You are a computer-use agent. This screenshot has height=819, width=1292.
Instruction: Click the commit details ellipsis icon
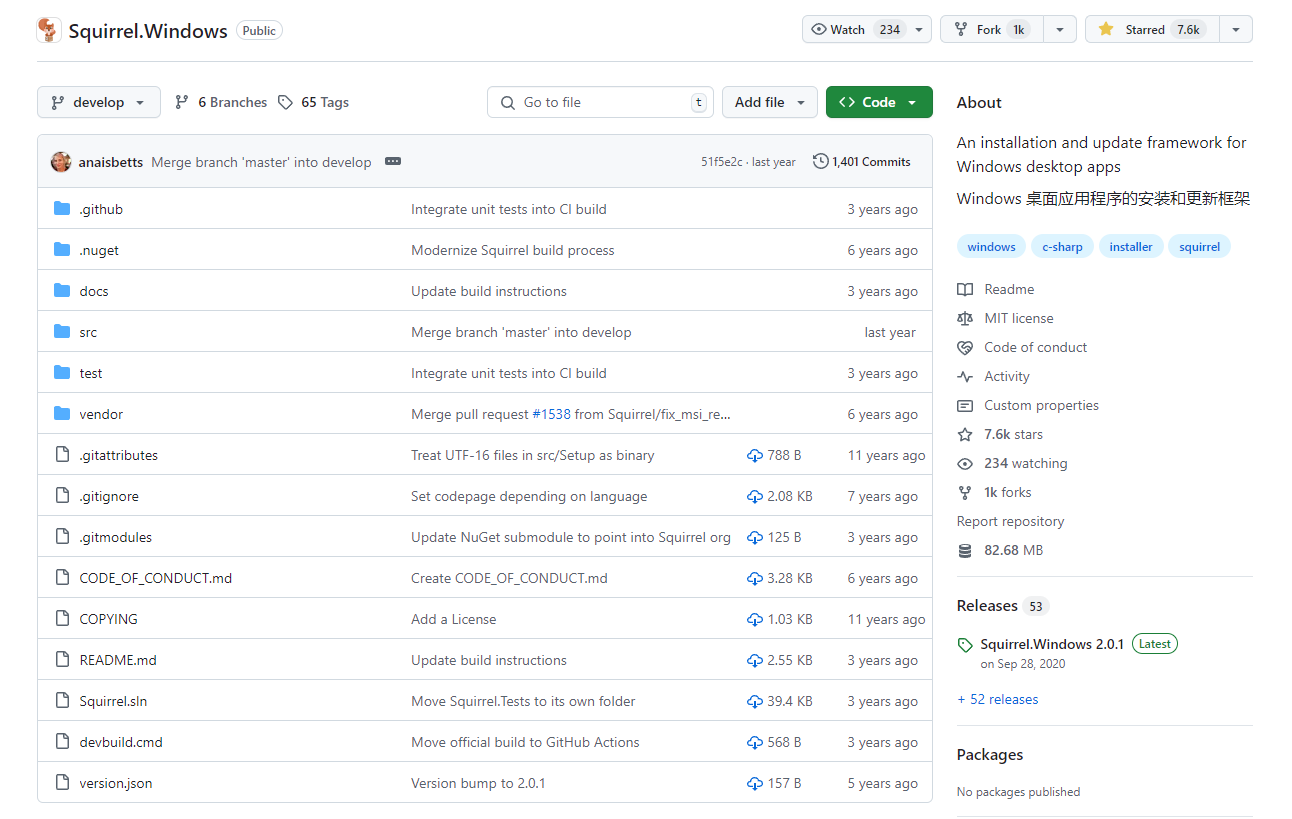pos(393,162)
